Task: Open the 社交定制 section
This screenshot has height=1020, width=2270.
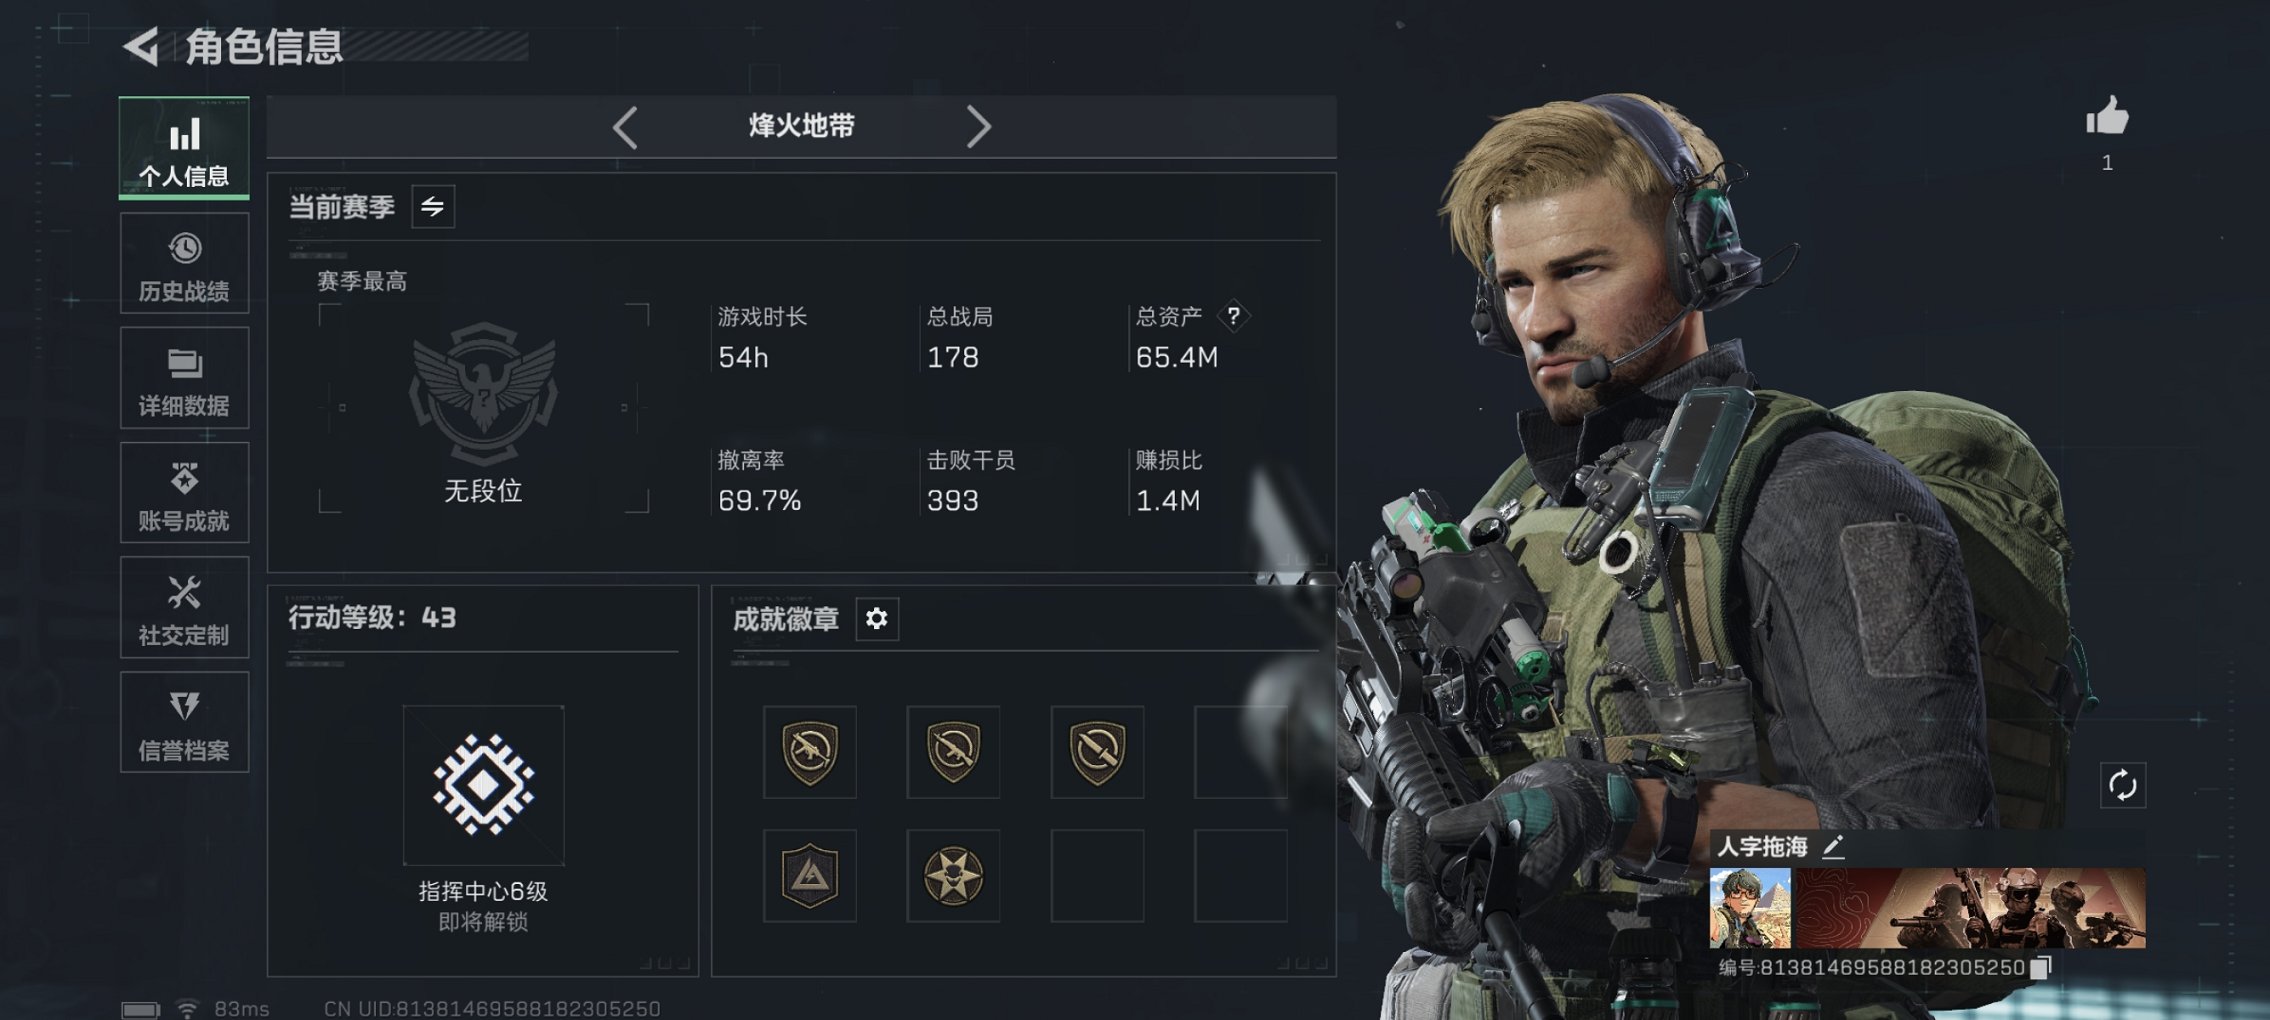Action: pos(184,608)
